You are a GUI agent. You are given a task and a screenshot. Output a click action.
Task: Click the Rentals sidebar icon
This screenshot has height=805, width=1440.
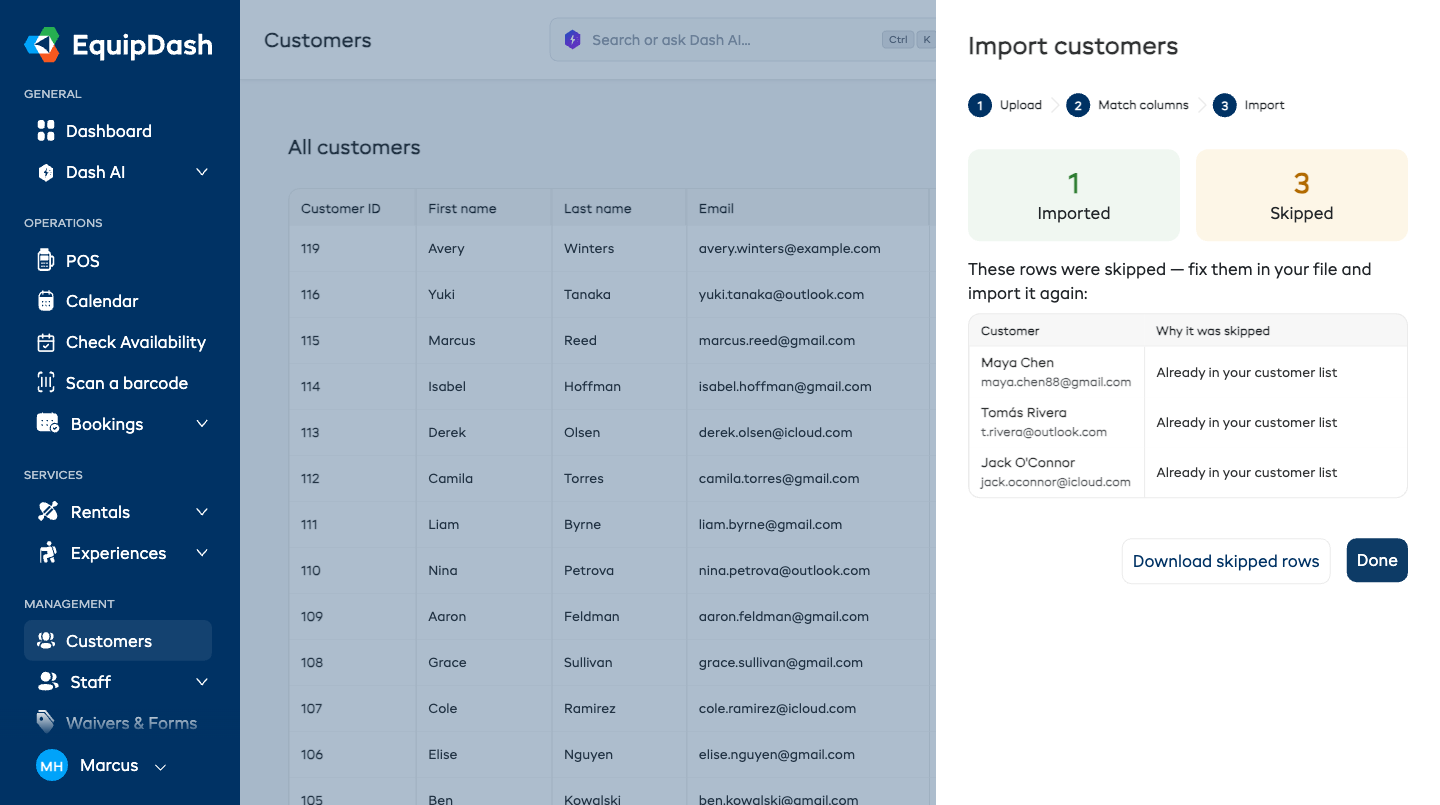(x=47, y=512)
